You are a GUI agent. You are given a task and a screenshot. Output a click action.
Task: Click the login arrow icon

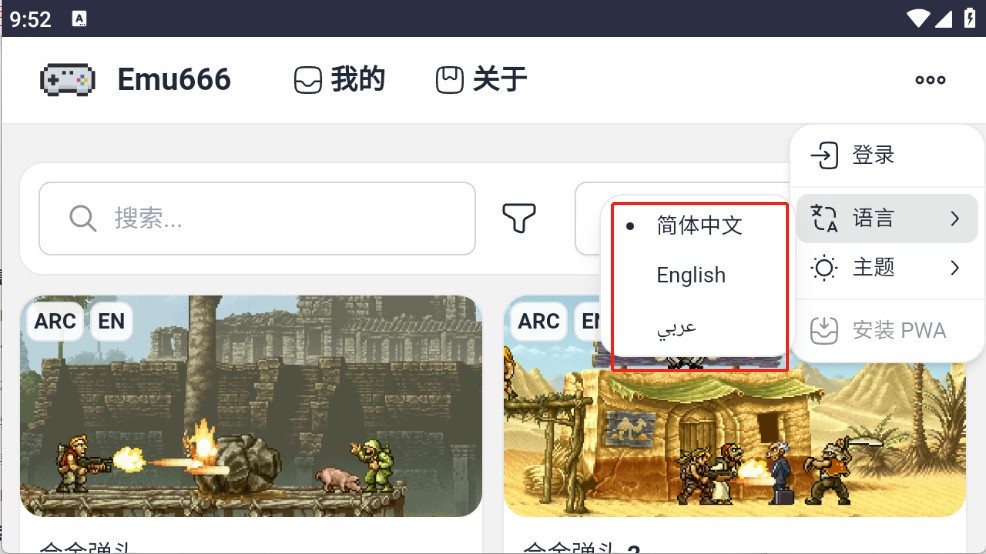click(x=824, y=155)
